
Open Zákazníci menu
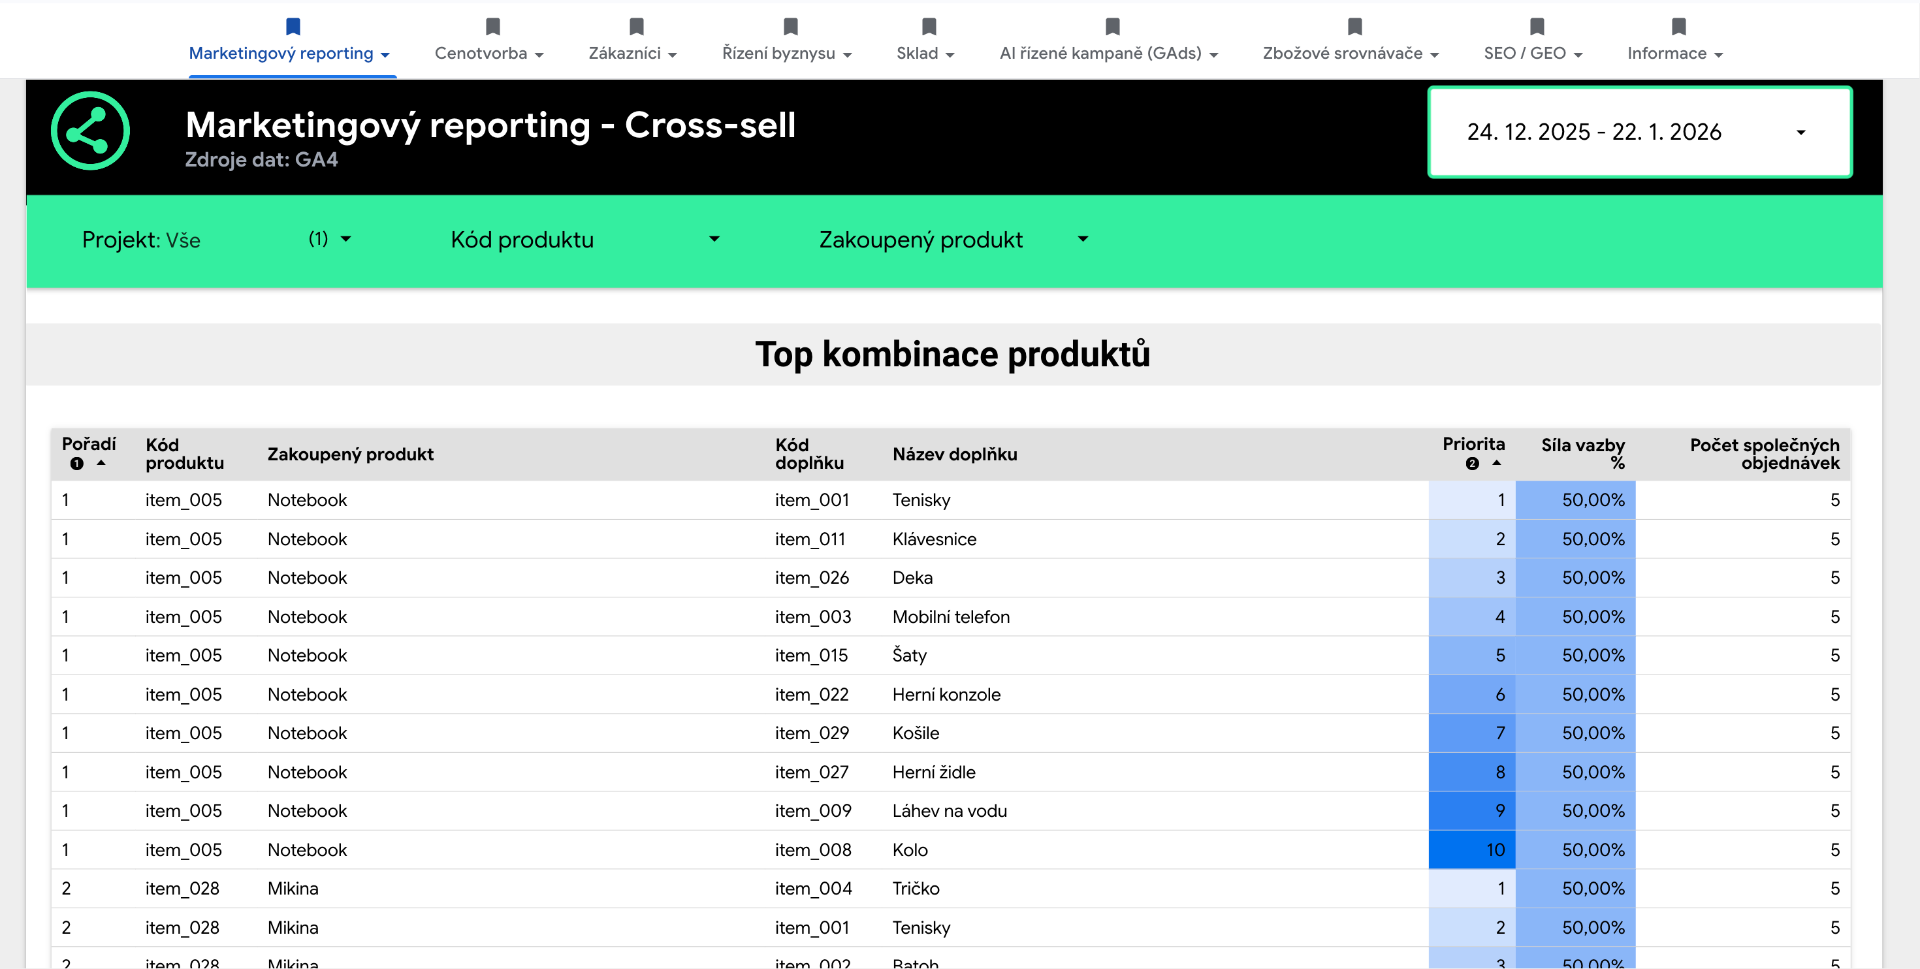[633, 53]
